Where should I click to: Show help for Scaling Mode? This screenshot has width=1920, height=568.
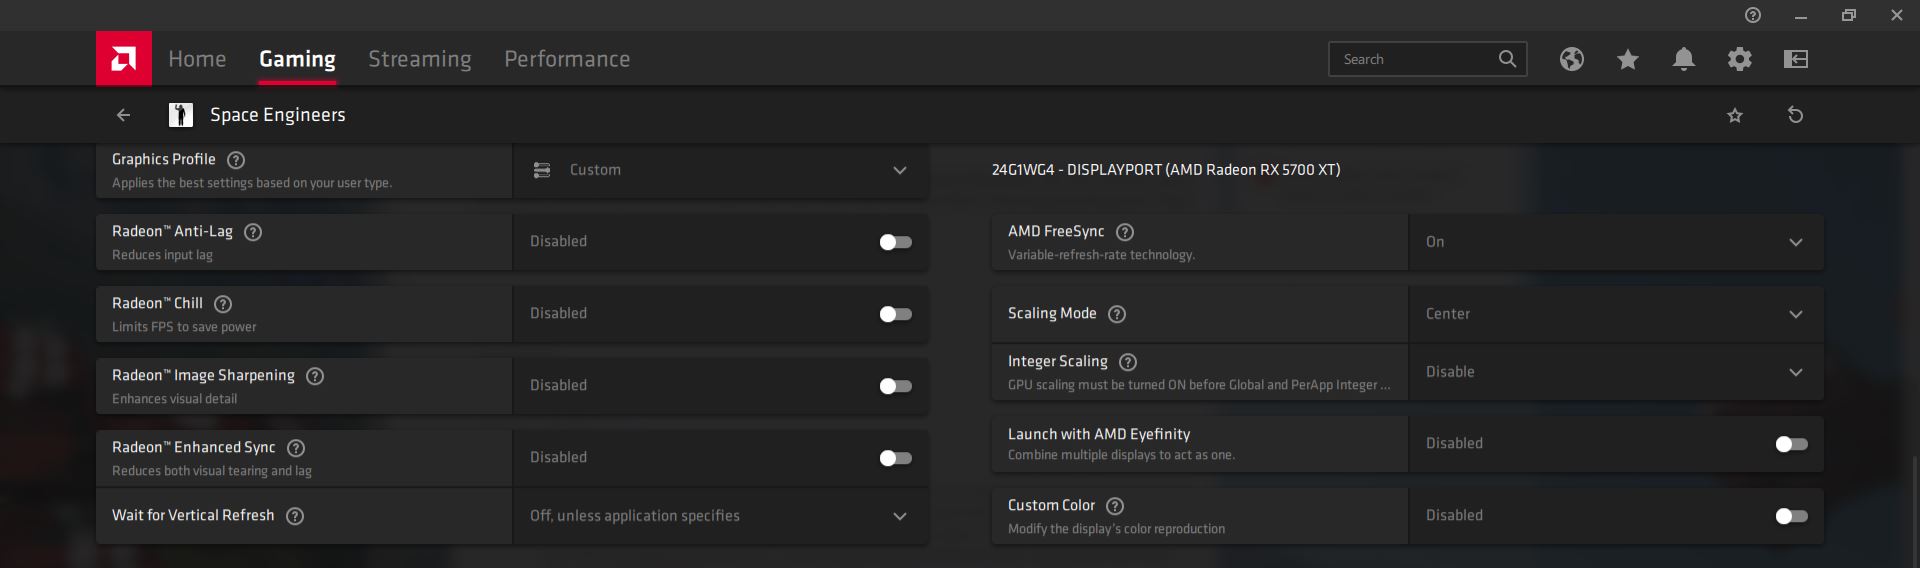coord(1117,314)
